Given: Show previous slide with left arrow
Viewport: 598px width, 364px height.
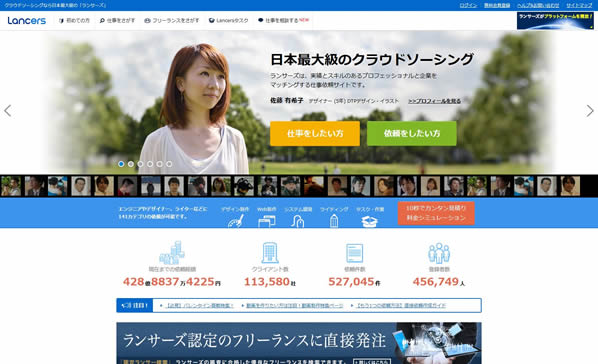Looking at the screenshot, I should [8, 111].
